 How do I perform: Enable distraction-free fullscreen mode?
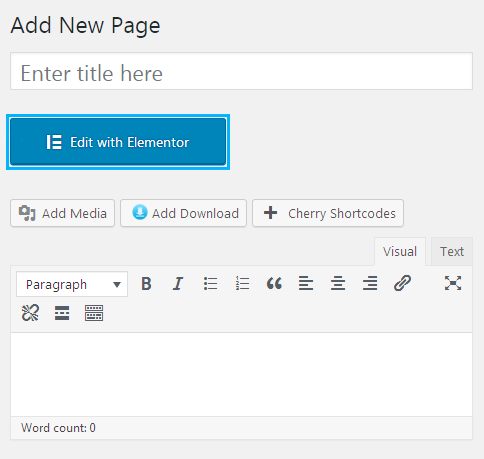[x=453, y=283]
